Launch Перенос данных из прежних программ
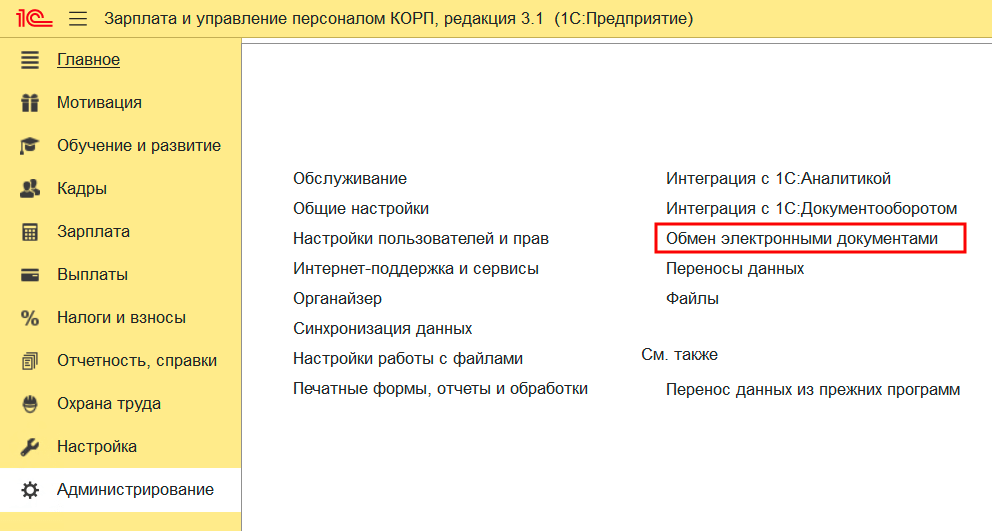Screen dimensions: 992x531 (x=812, y=389)
